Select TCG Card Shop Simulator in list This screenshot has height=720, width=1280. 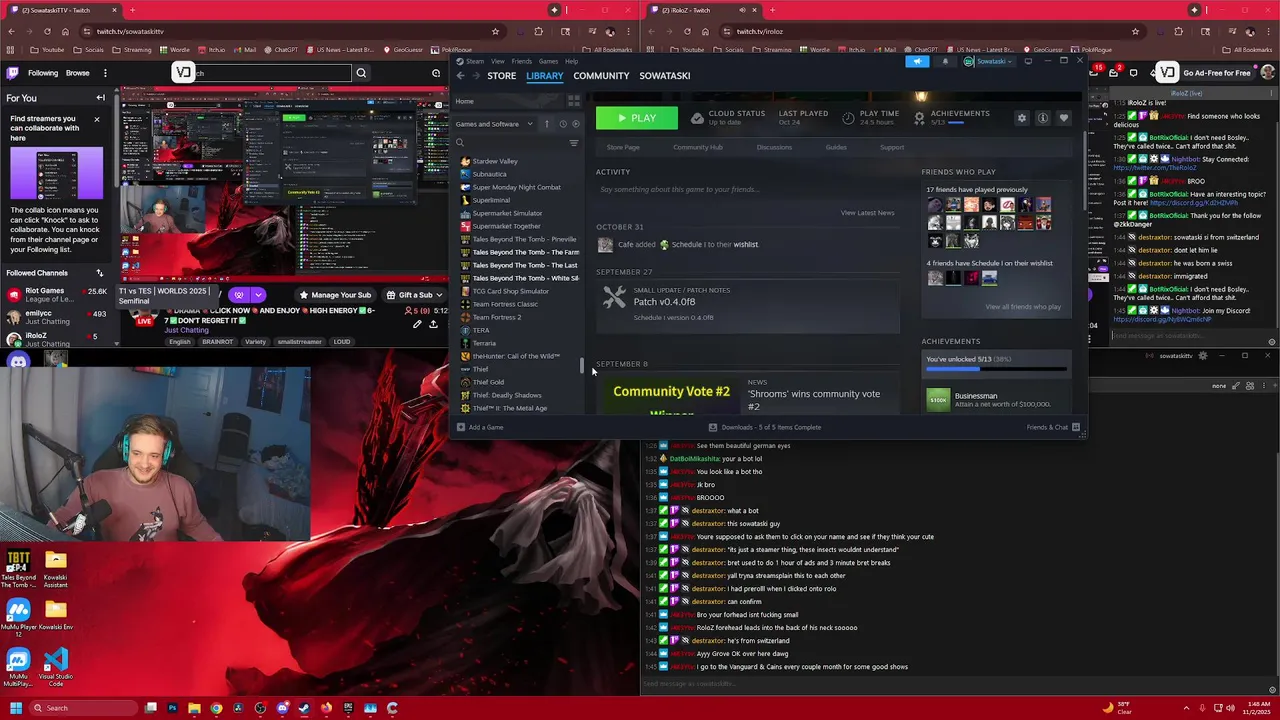tap(510, 291)
